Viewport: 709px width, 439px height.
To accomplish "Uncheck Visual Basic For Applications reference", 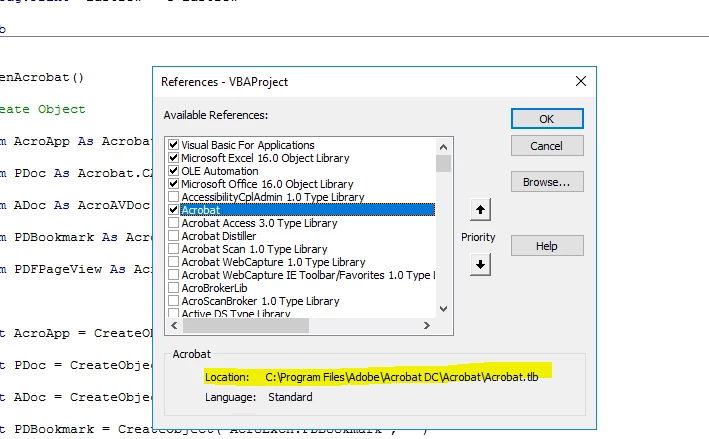I will (173, 145).
